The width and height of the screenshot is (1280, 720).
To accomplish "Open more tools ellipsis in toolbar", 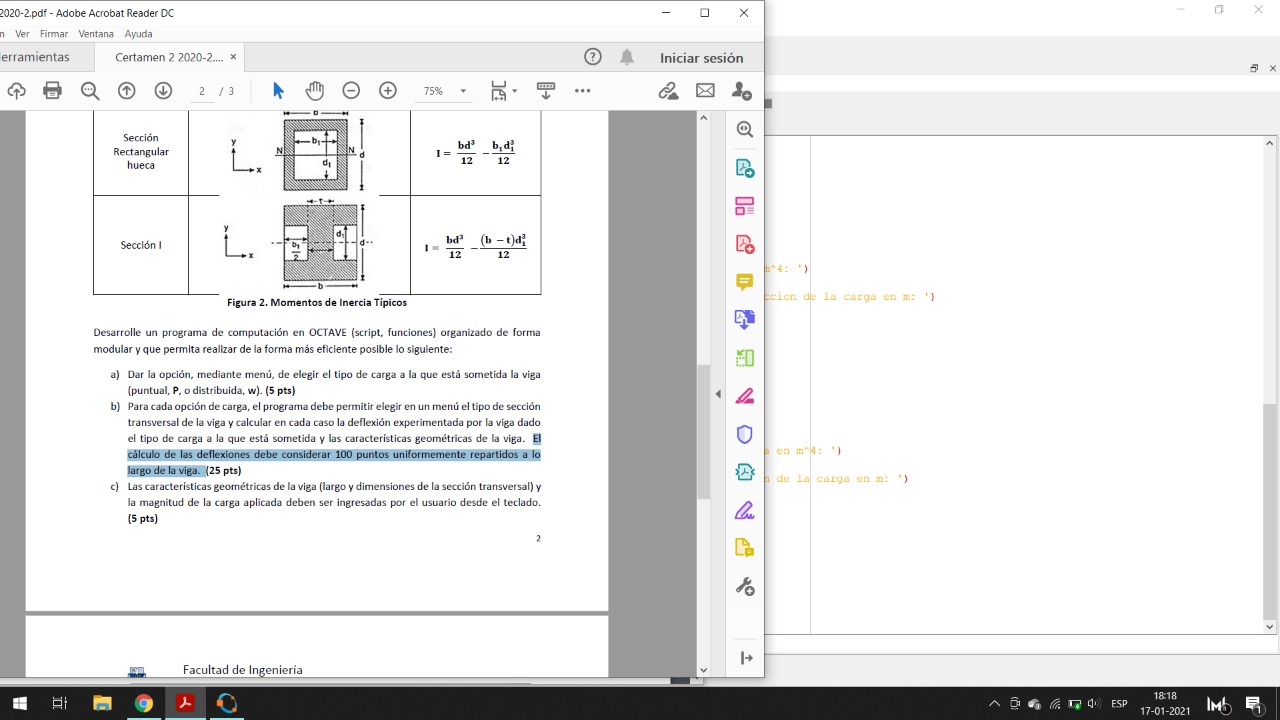I will click(x=583, y=91).
